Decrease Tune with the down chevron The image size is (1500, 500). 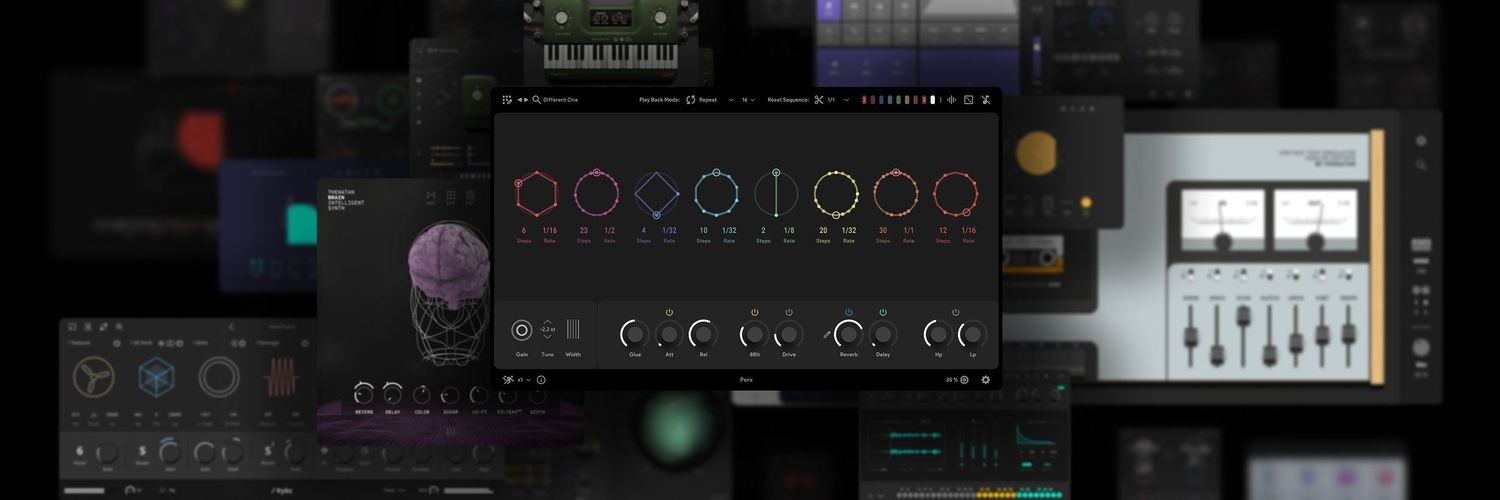[547, 338]
